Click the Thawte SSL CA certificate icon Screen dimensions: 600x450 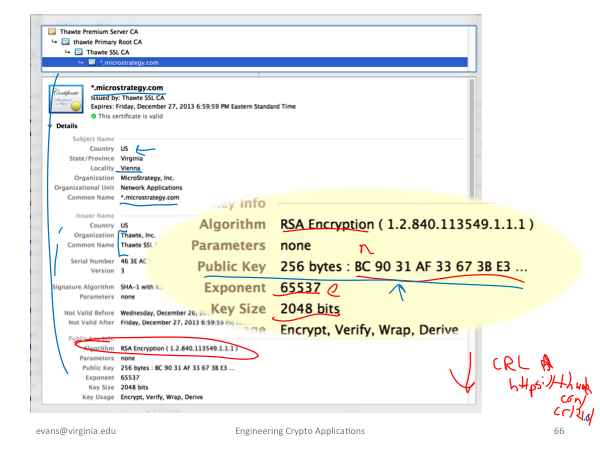tap(78, 52)
